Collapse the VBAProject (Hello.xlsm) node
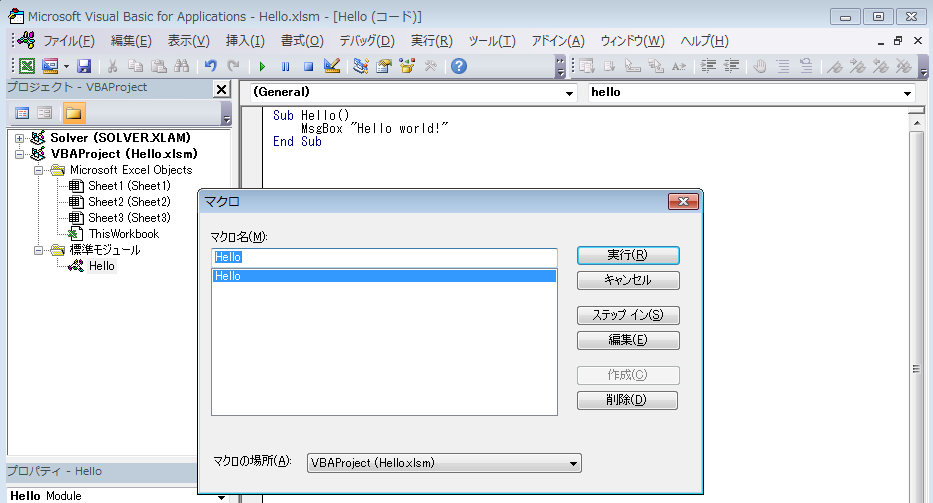The height and width of the screenshot is (503, 933). pyautogui.click(x=19, y=154)
